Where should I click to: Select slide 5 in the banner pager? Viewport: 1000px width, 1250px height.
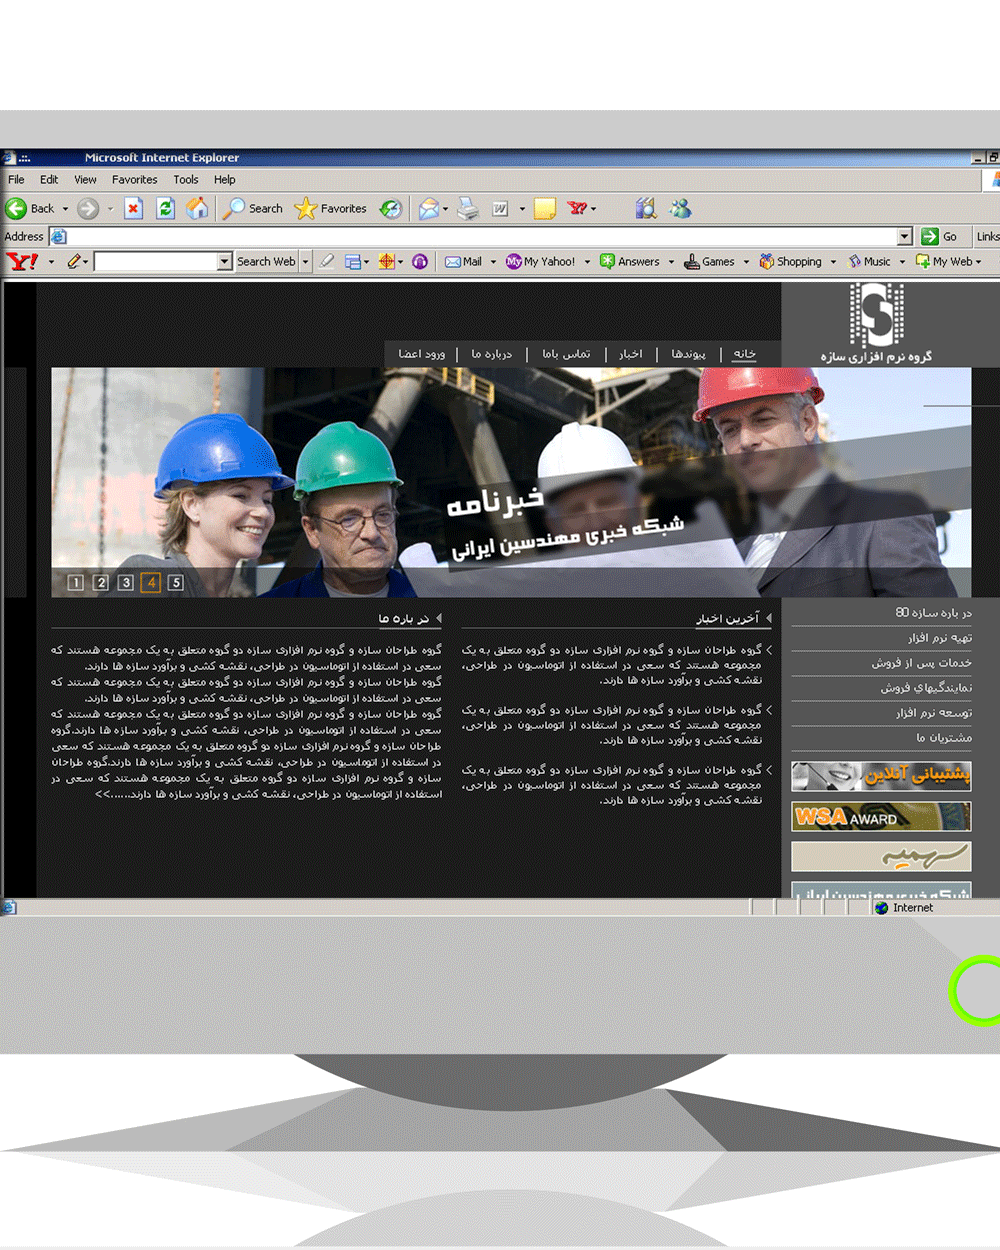tap(176, 582)
